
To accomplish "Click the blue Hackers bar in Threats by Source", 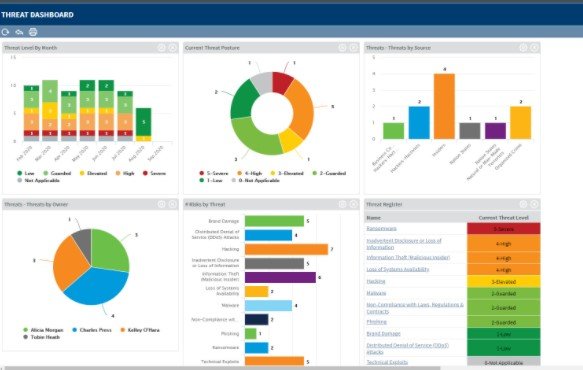I will coord(419,123).
